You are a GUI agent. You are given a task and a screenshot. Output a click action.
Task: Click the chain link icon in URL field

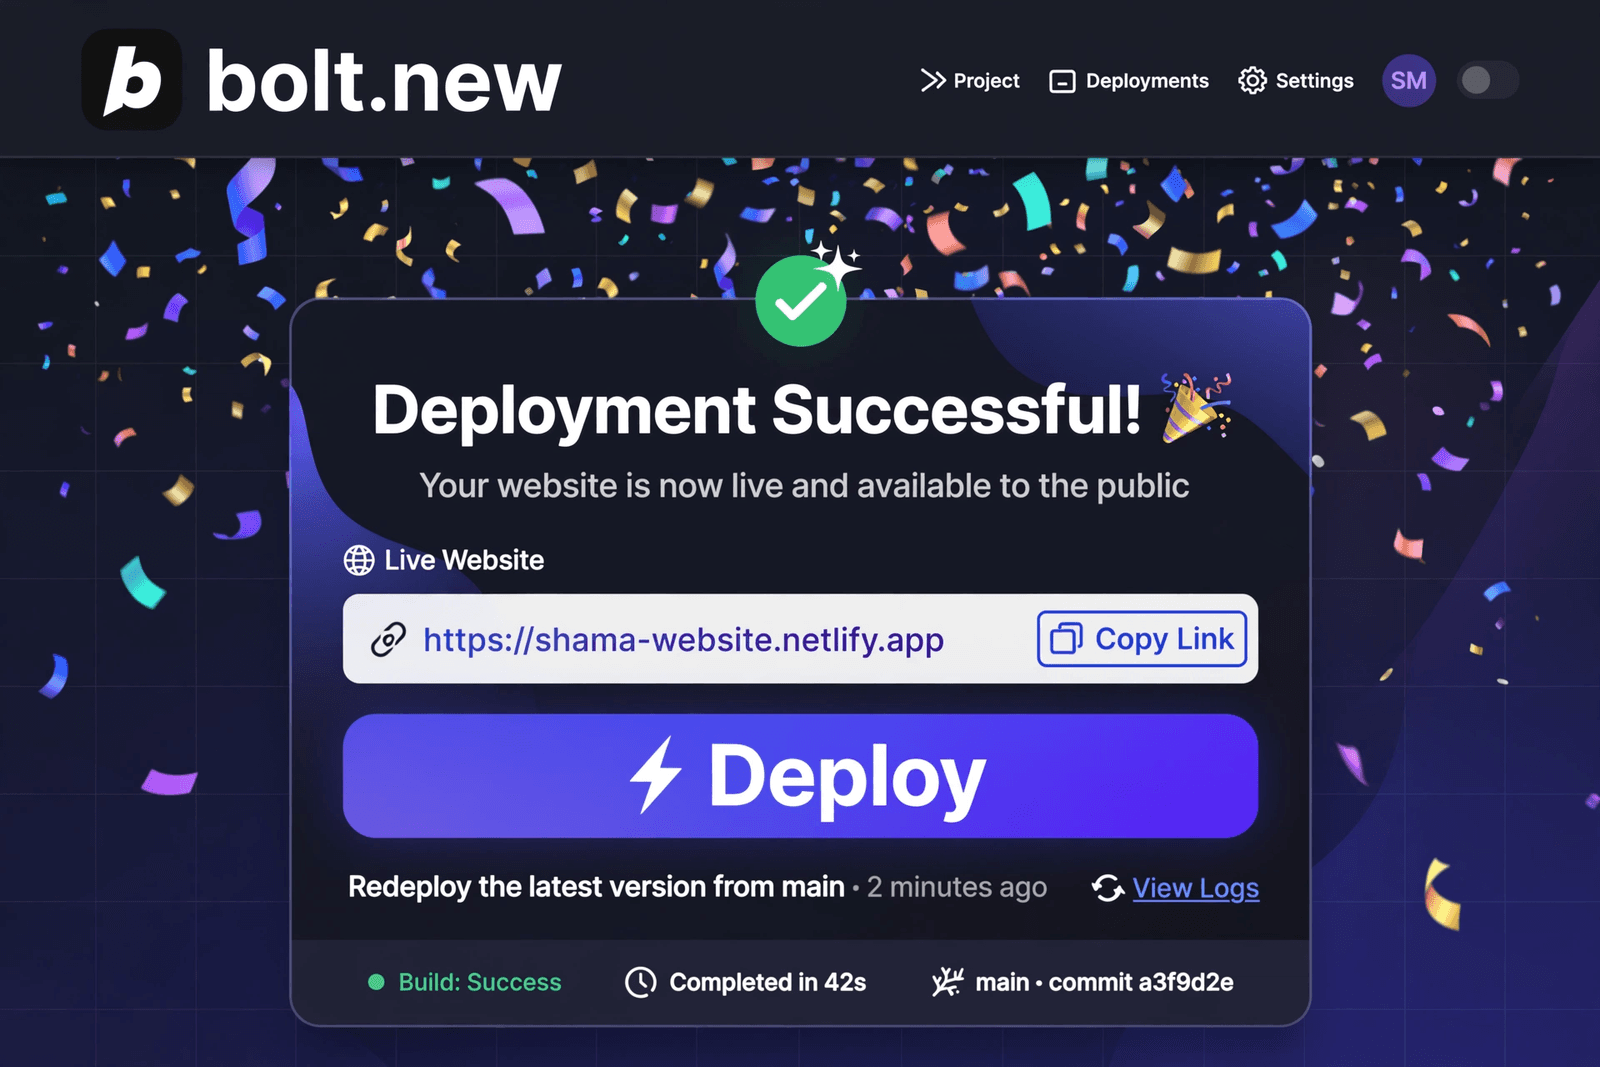point(388,639)
